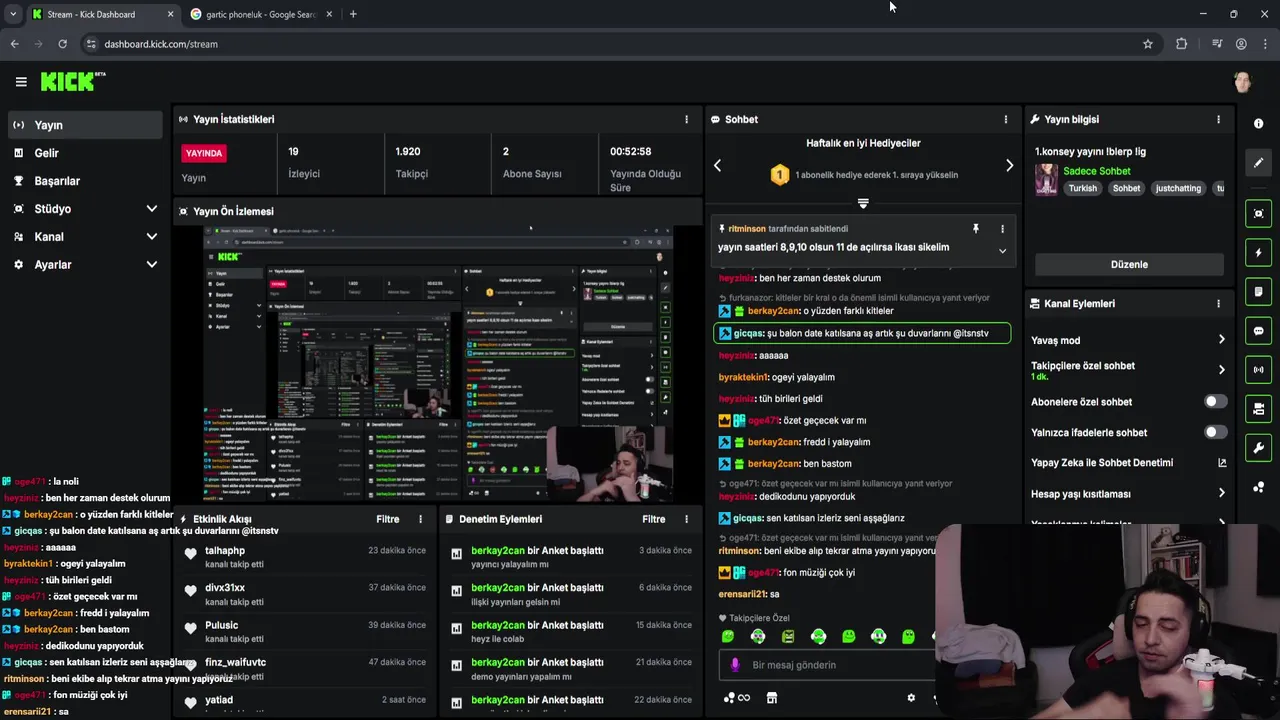This screenshot has height=720, width=1280.
Task: Click the chat bubble icon in right sidebar
Action: tap(1258, 331)
